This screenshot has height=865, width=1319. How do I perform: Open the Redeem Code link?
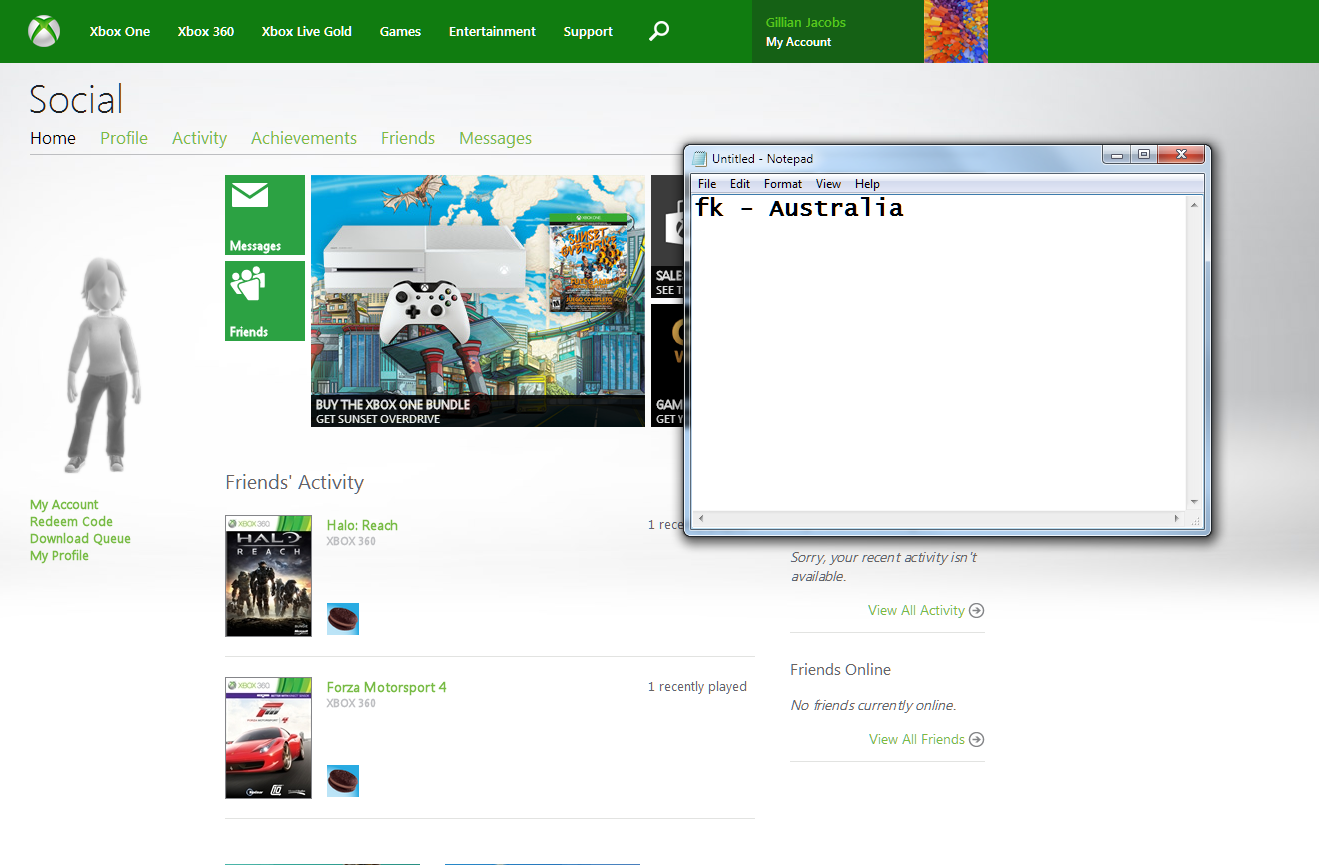(x=71, y=522)
